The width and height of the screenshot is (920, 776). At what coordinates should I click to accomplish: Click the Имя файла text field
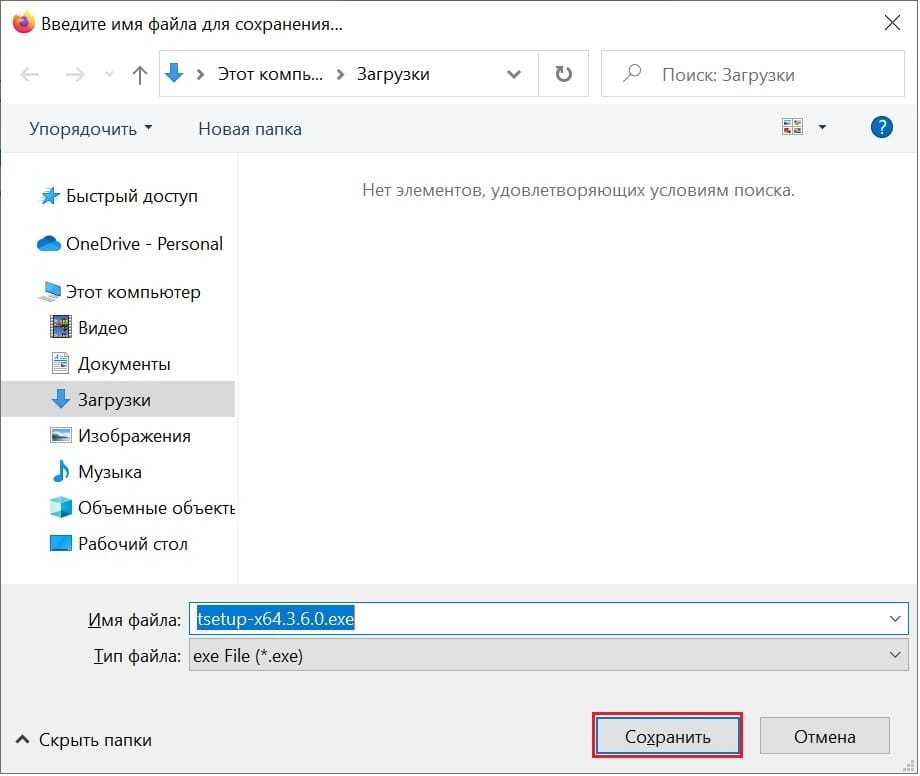(540, 620)
